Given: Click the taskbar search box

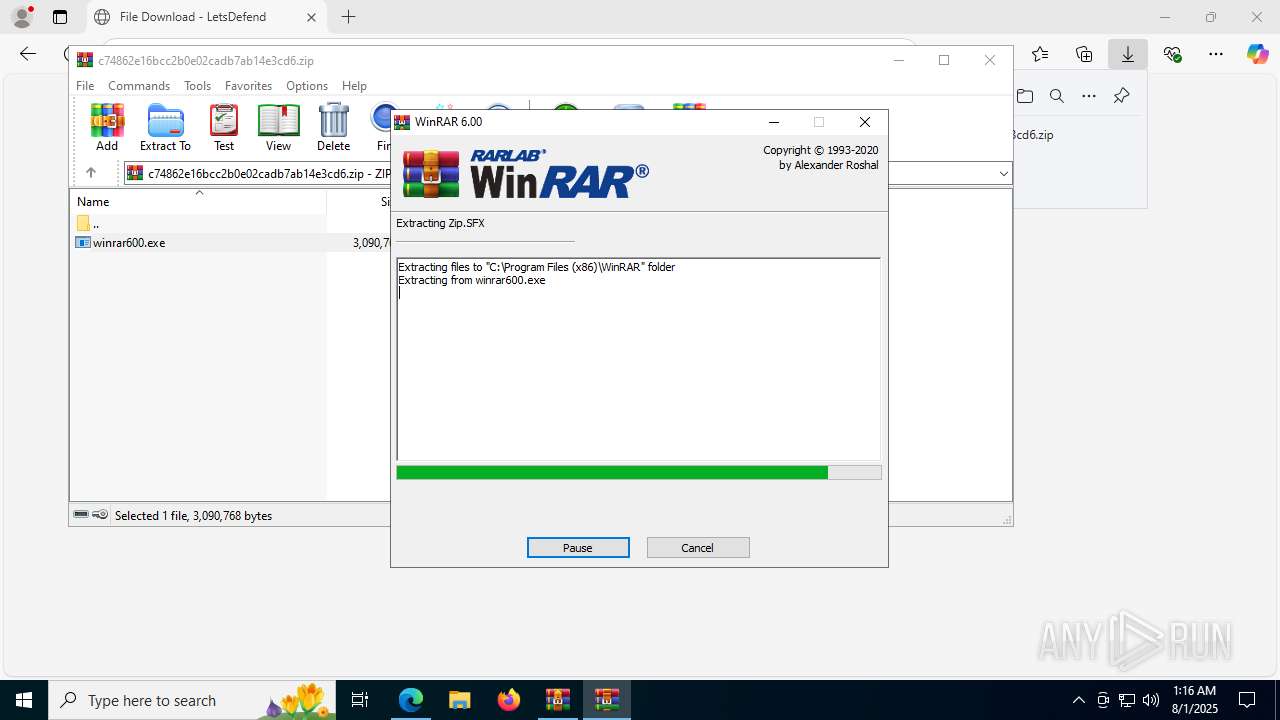Looking at the screenshot, I should [190, 700].
